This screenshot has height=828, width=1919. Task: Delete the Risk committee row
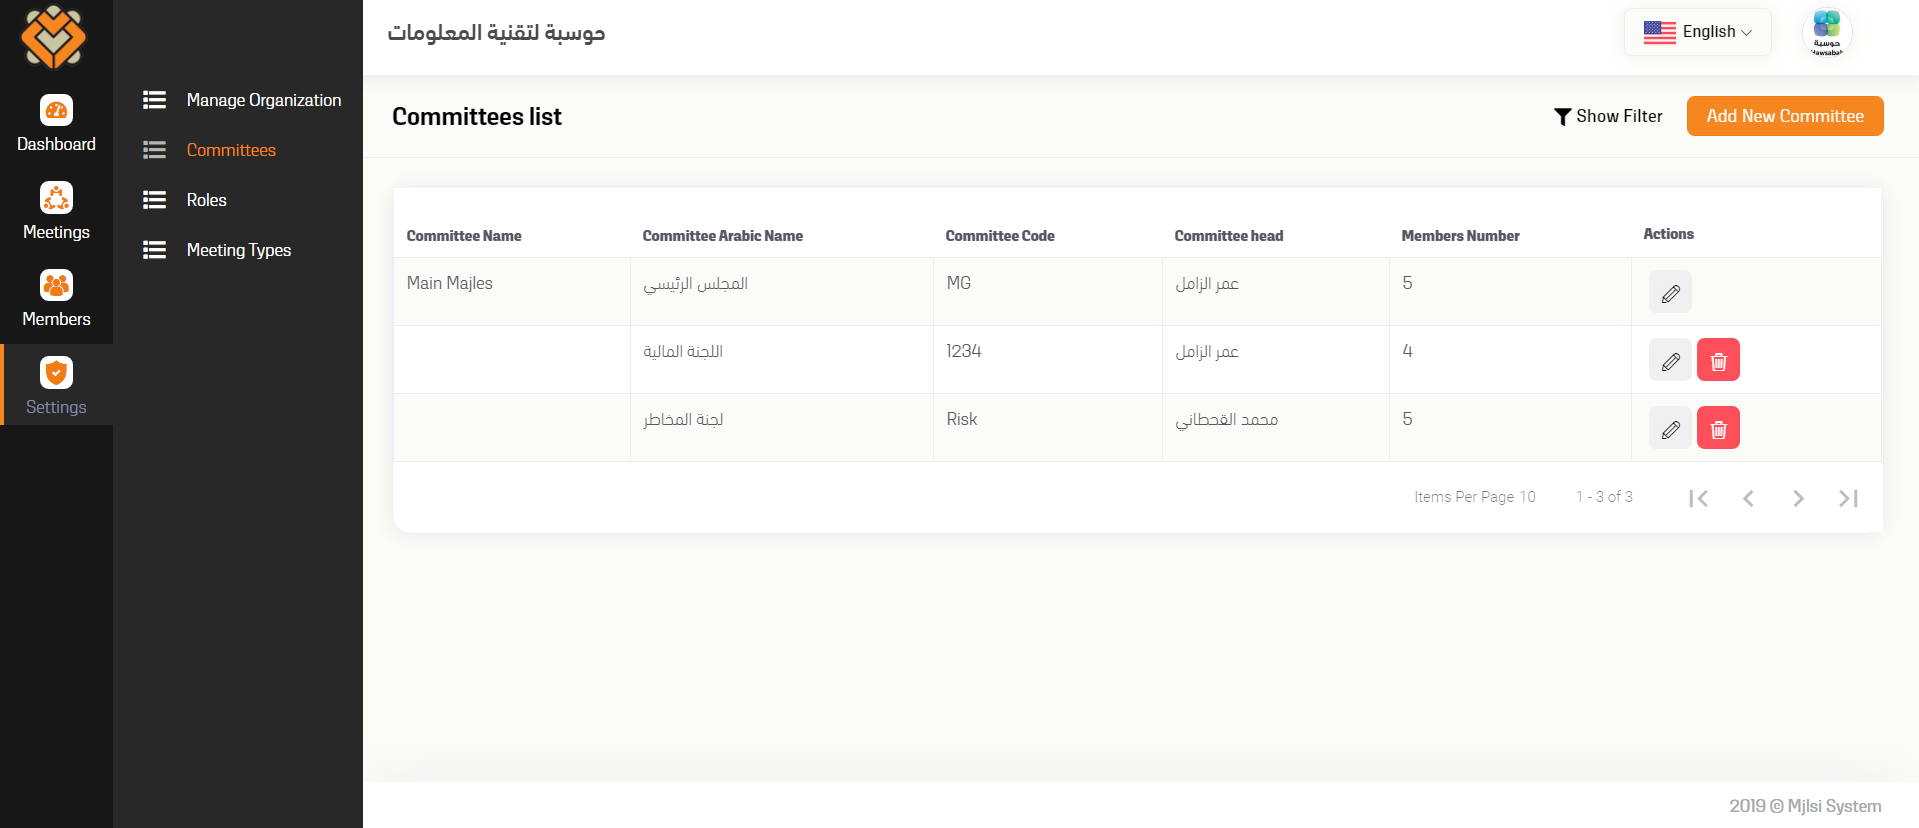pos(1718,428)
